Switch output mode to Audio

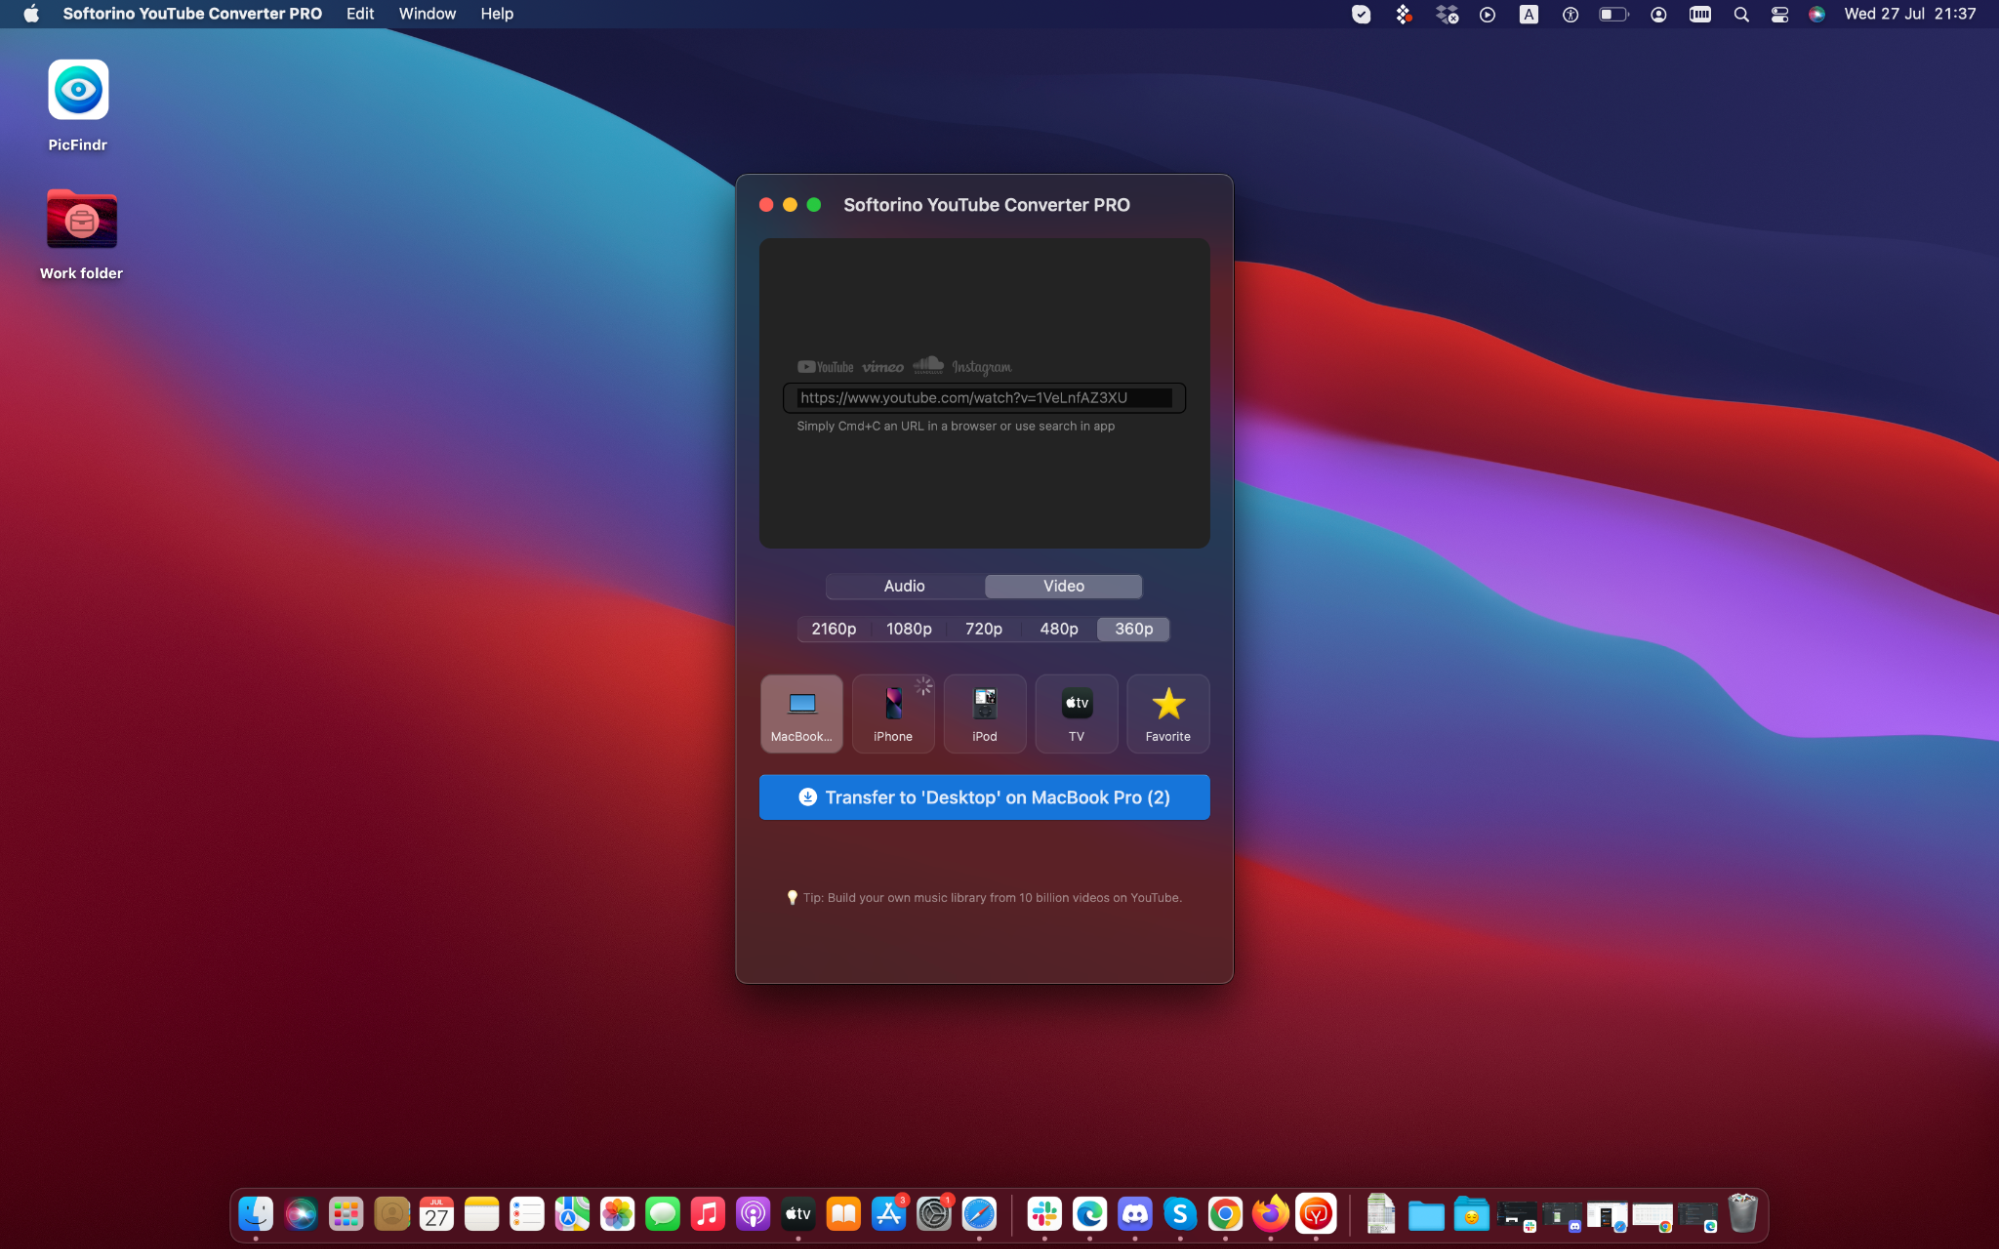pyautogui.click(x=904, y=586)
